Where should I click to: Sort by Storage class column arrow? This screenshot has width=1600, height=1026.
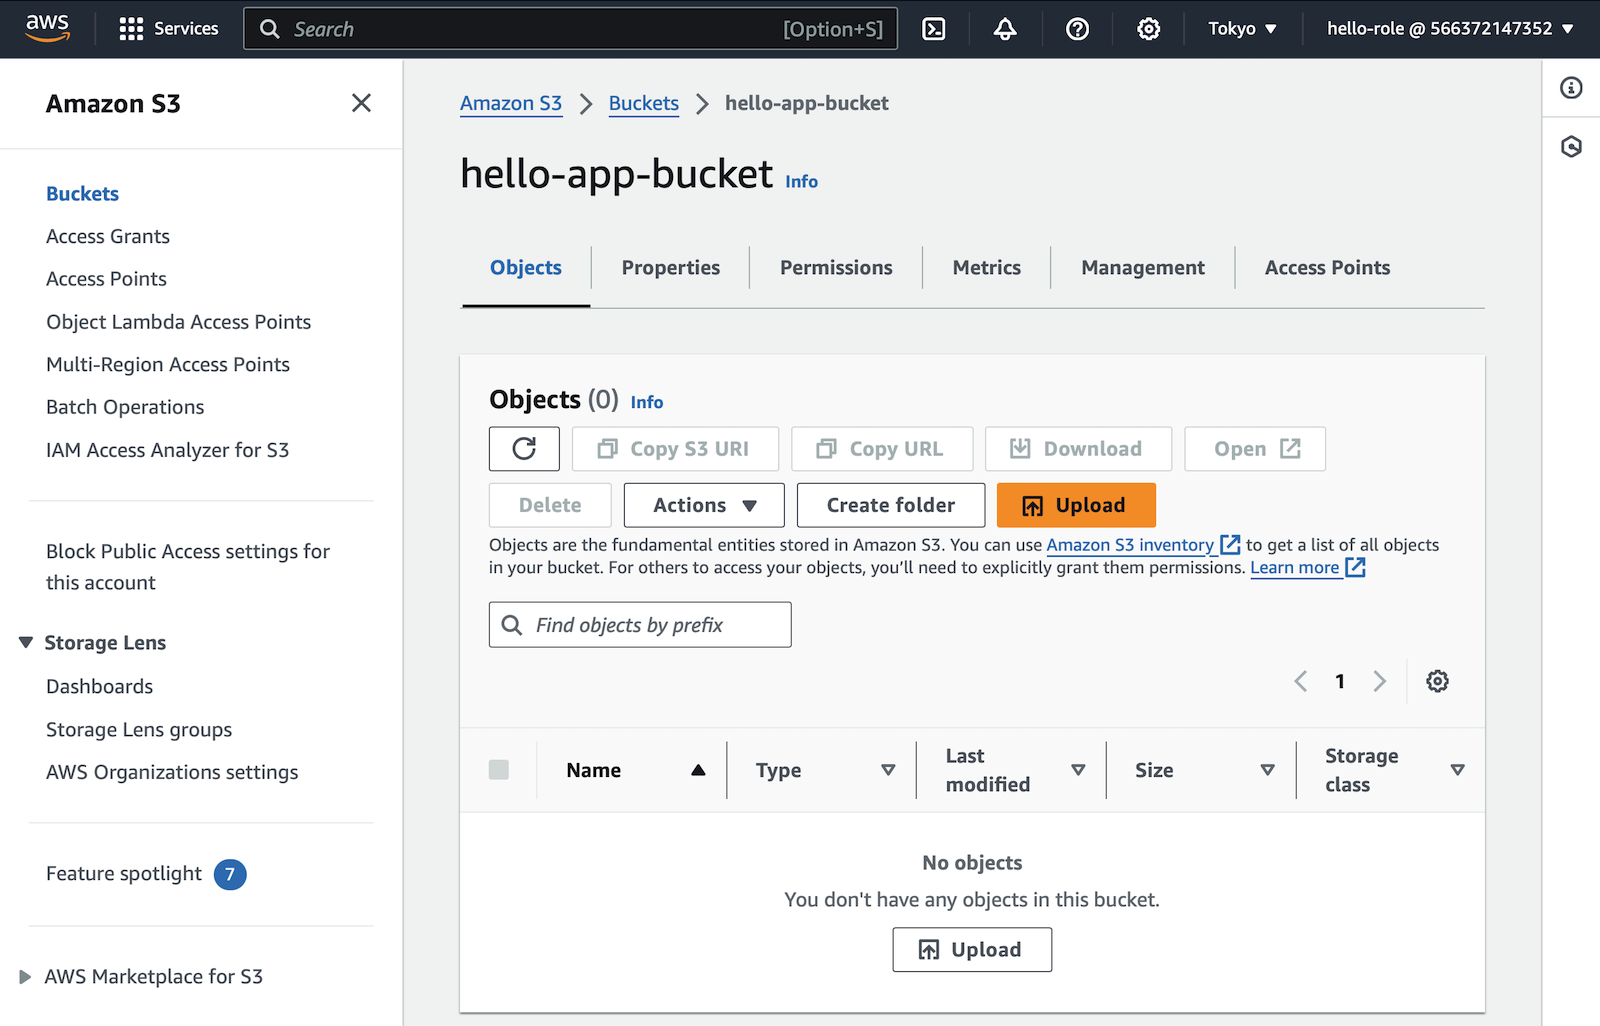pos(1457,770)
